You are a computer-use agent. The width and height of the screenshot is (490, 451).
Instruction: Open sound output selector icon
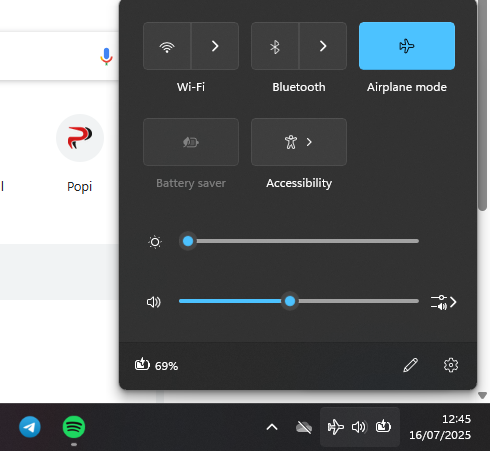[x=443, y=302]
